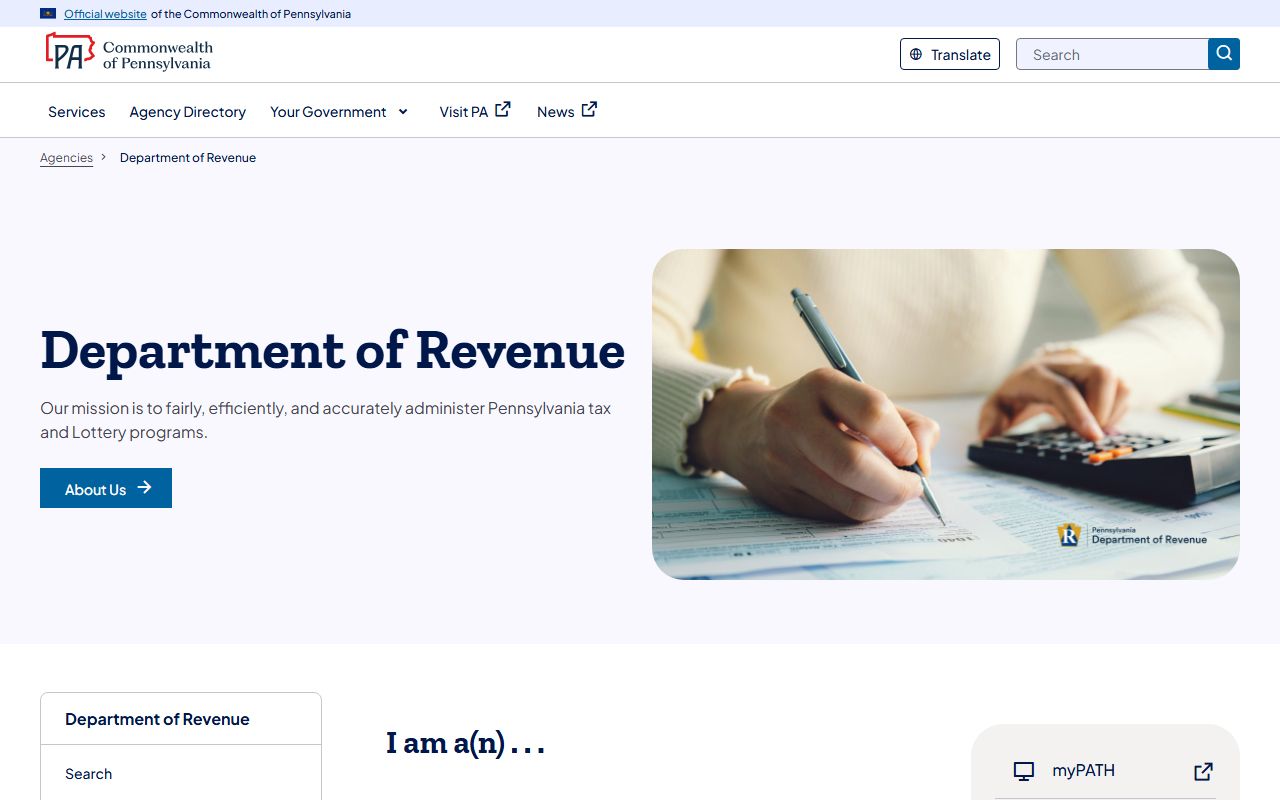Click the hero photo of hand writing
This screenshot has width=1280, height=800.
pos(946,414)
